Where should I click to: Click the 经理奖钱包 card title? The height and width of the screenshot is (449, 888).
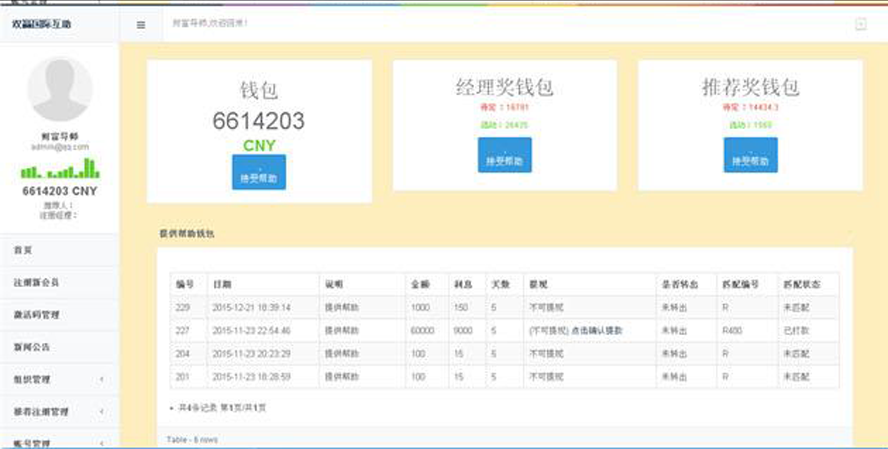point(505,87)
